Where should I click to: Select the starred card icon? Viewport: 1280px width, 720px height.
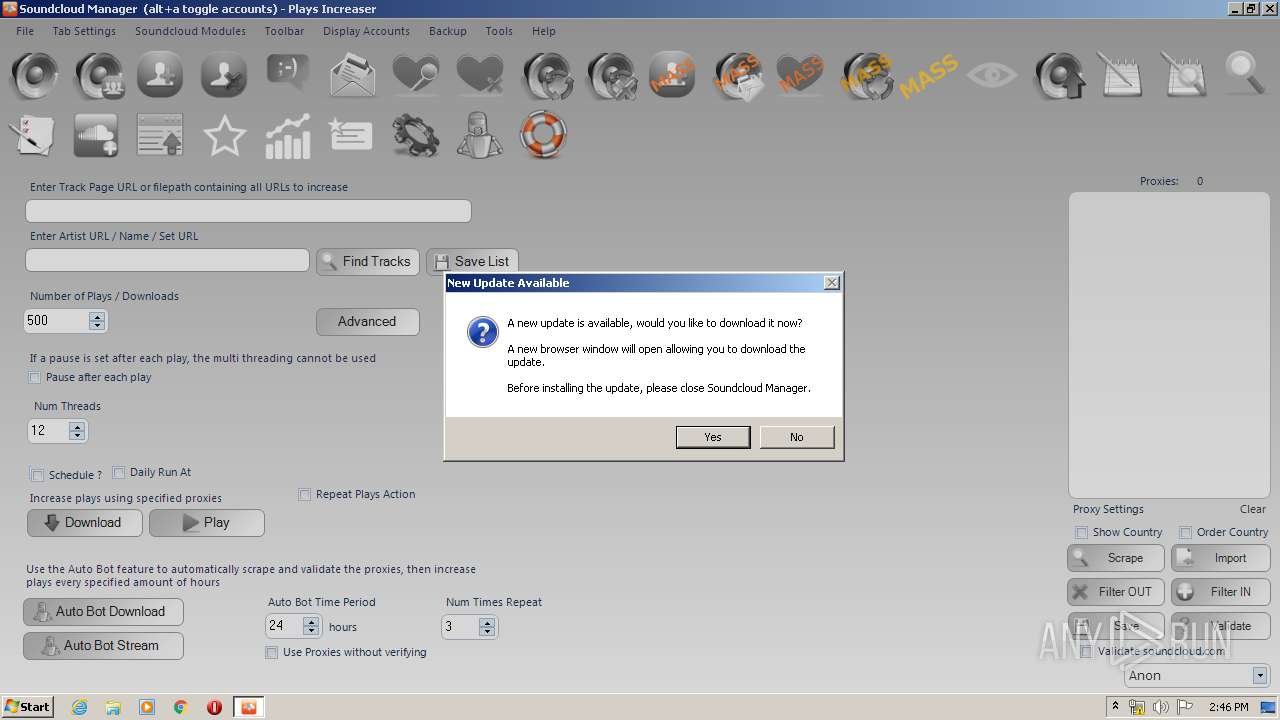pyautogui.click(x=351, y=135)
